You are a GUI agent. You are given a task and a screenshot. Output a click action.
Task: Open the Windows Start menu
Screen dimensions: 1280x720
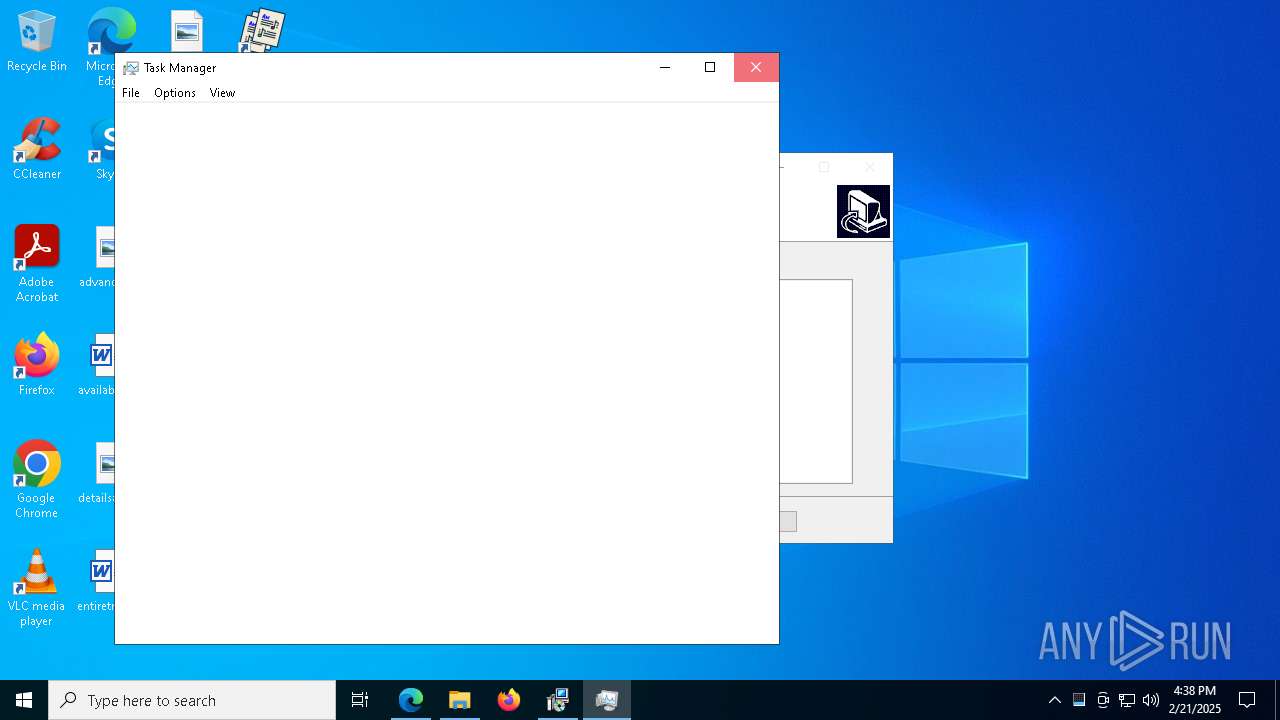[x=24, y=700]
